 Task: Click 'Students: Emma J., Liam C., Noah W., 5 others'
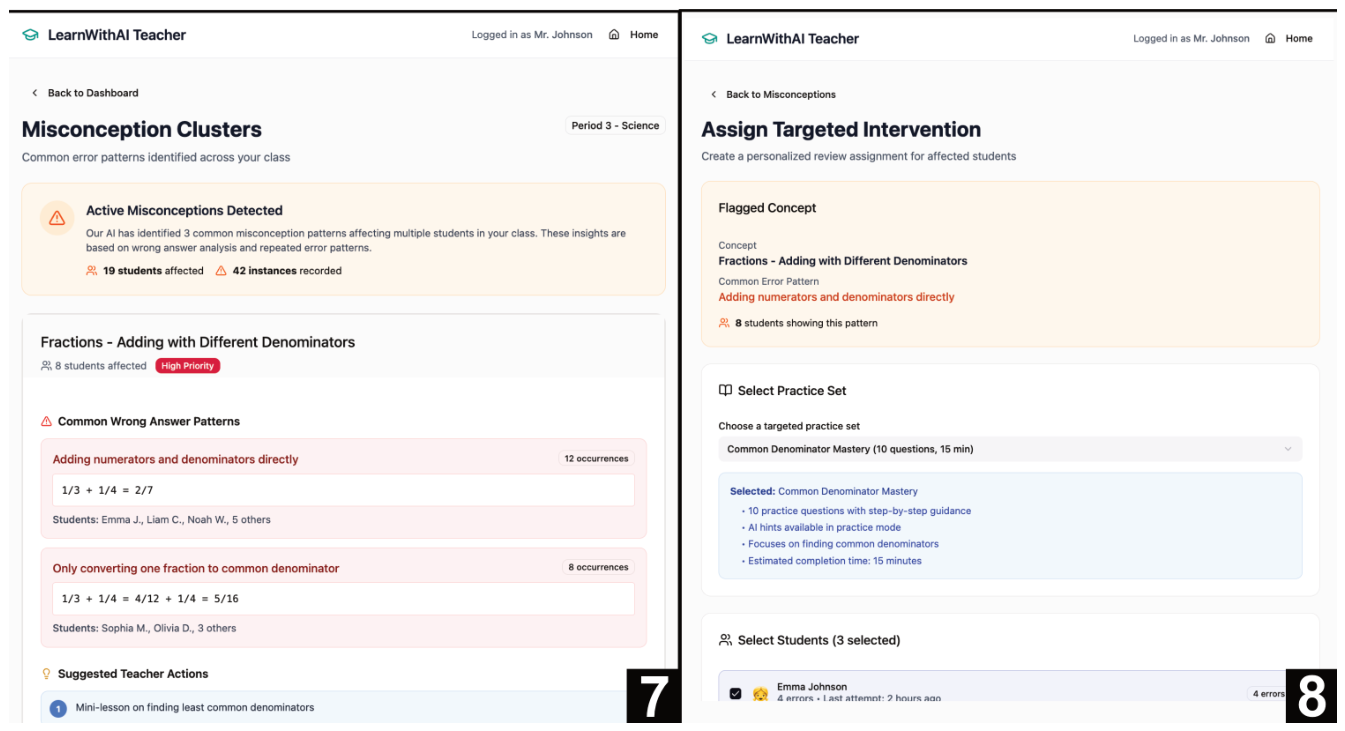point(161,520)
